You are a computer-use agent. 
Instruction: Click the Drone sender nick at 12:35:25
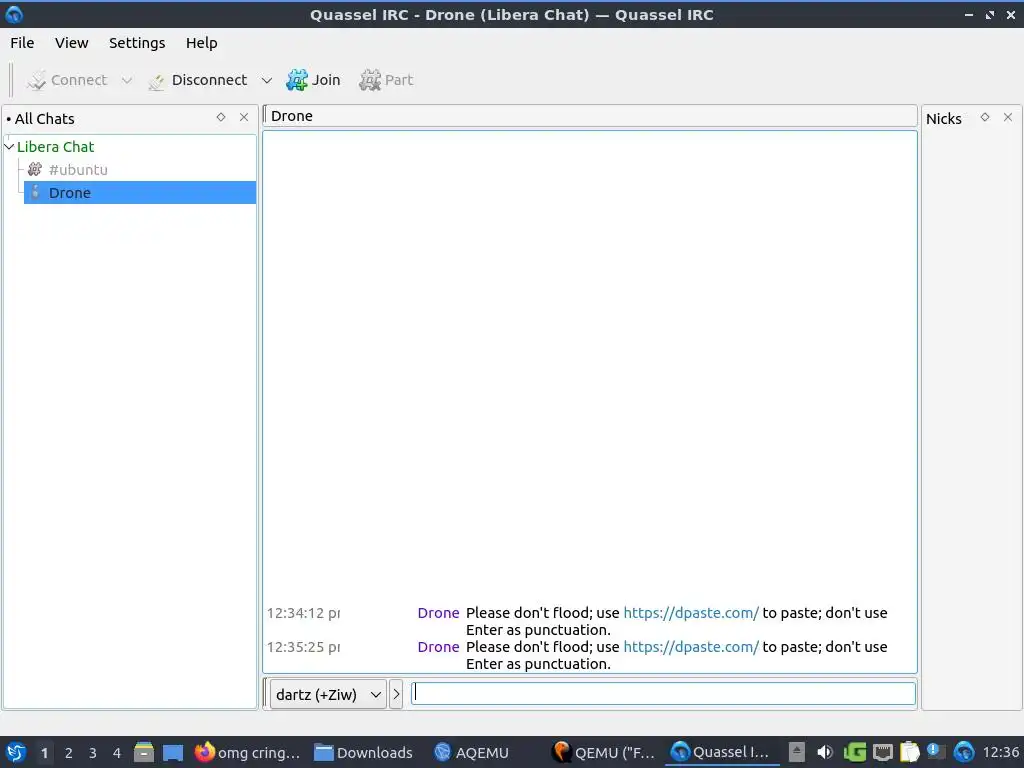438,647
